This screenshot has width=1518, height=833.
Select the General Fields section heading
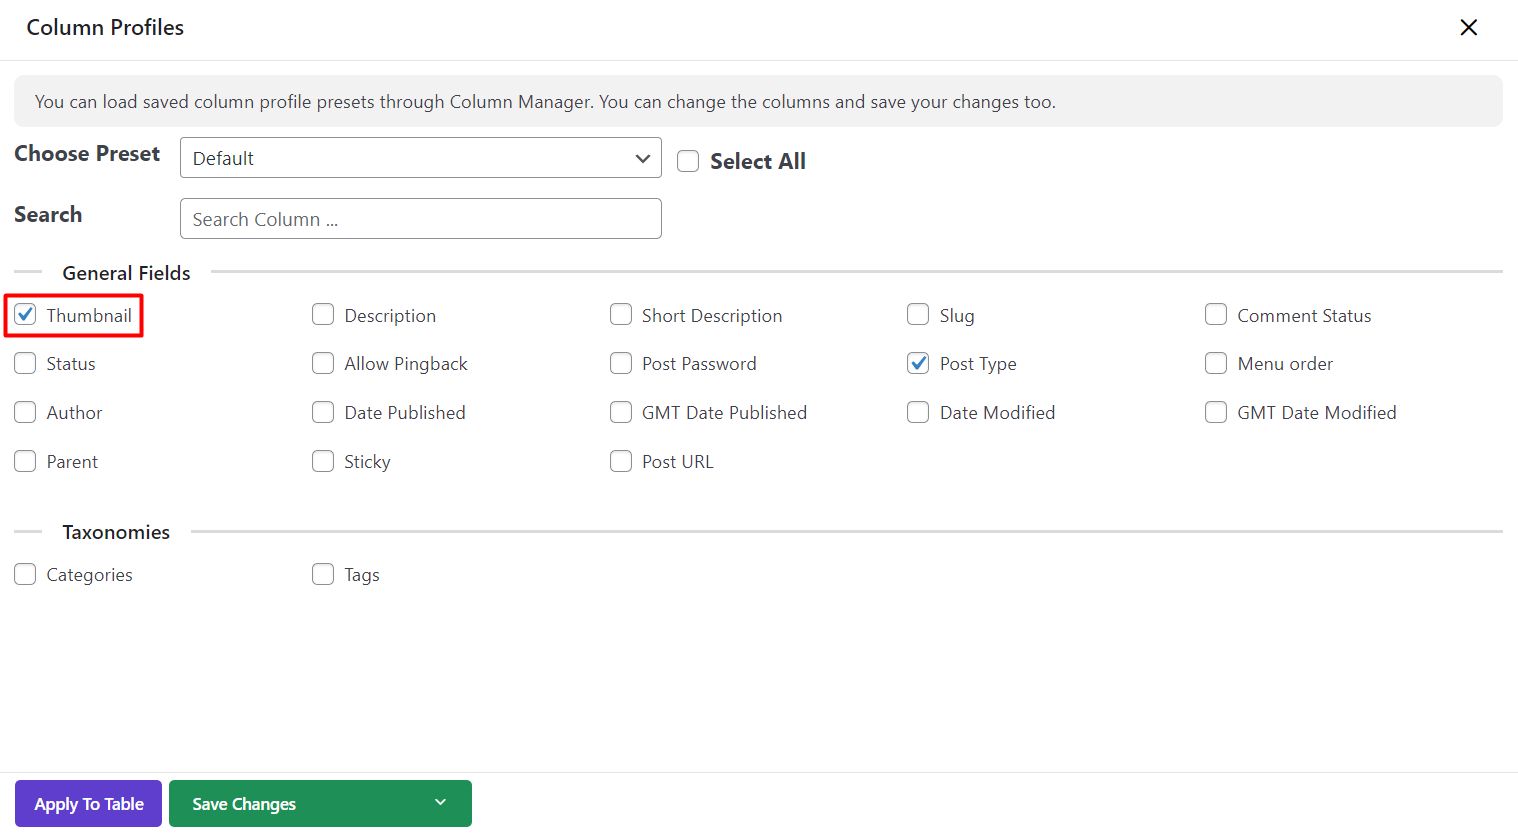(126, 273)
